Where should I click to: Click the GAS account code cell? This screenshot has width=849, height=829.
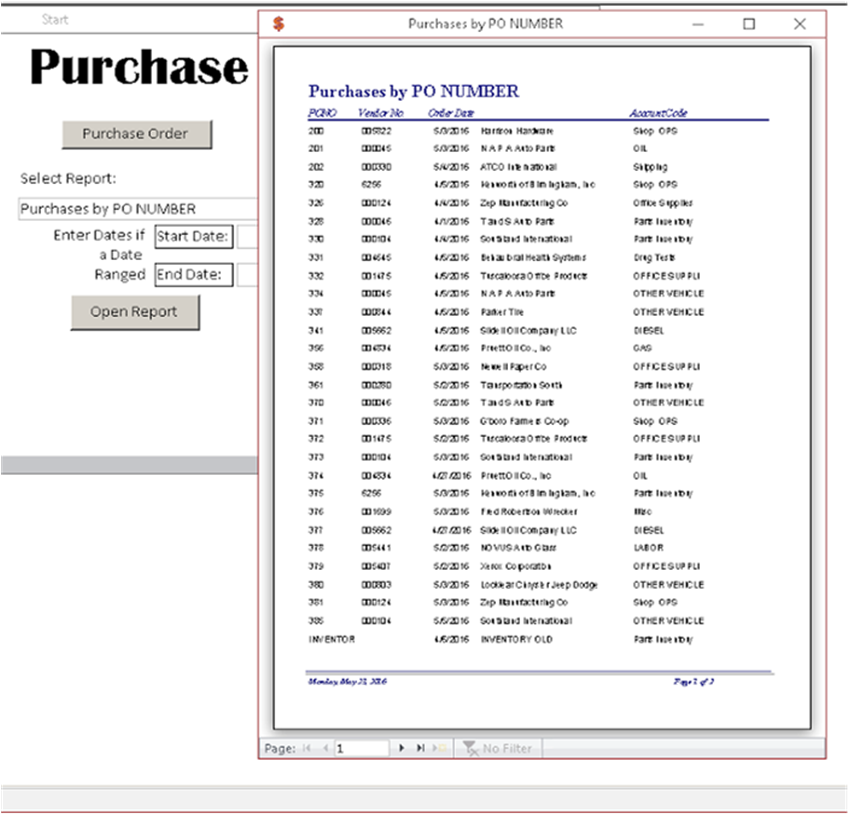(643, 348)
